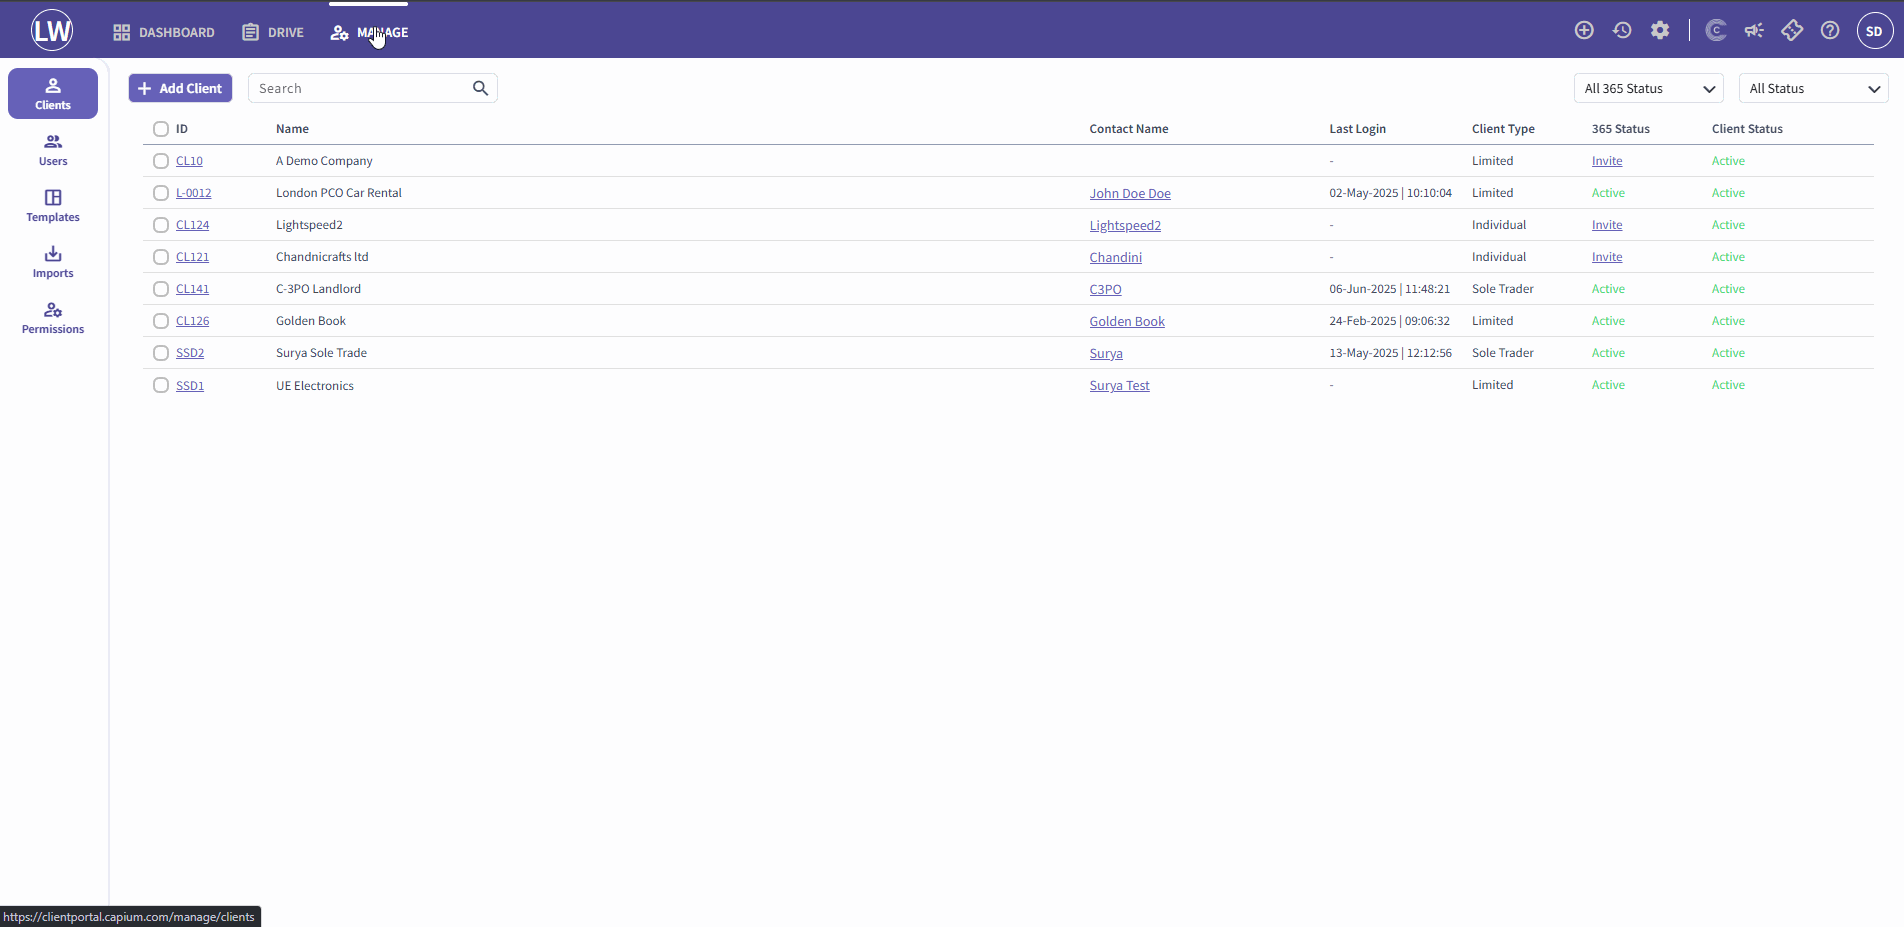The image size is (1904, 927).
Task: Open client ID CL124 link
Action: tap(192, 225)
